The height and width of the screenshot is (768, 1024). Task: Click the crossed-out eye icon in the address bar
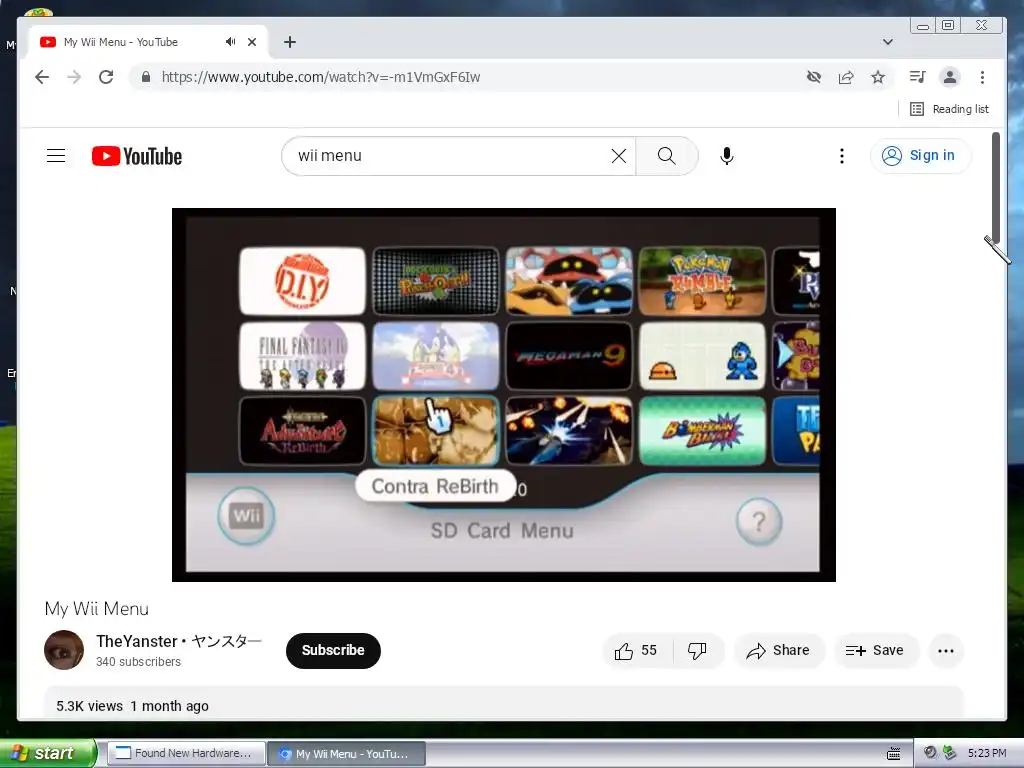pos(814,77)
